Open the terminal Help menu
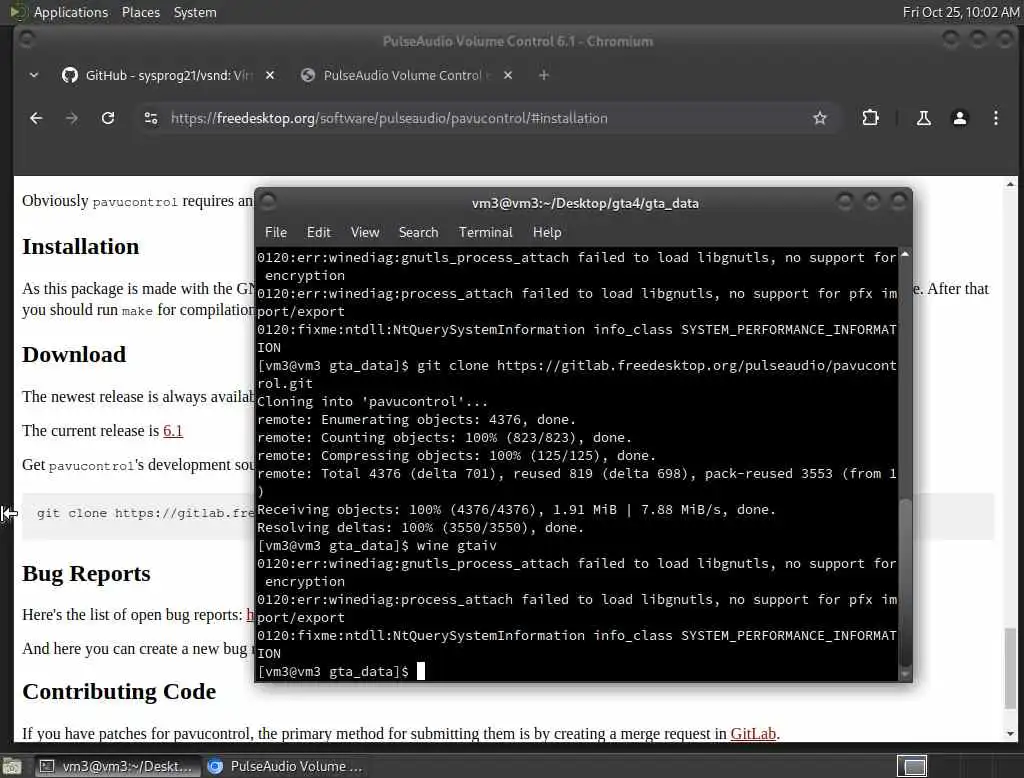The image size is (1024, 778). [547, 233]
